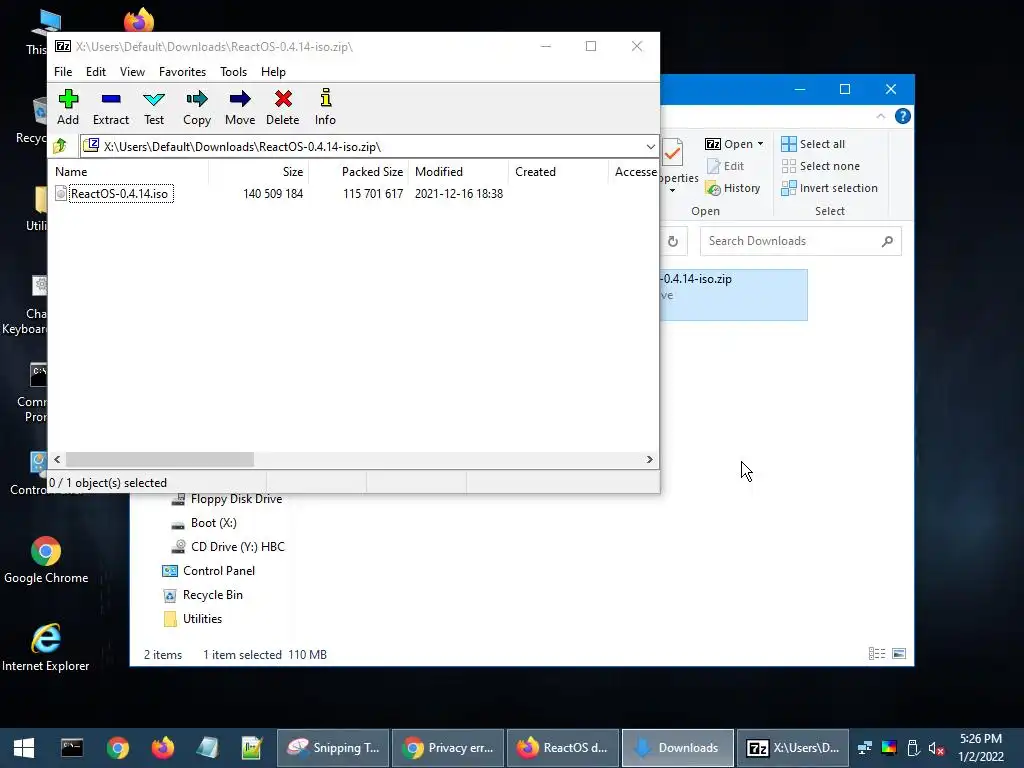Click horizontal scrollbar left arrow in 7-Zip
Viewport: 1024px width, 768px height.
[57, 460]
